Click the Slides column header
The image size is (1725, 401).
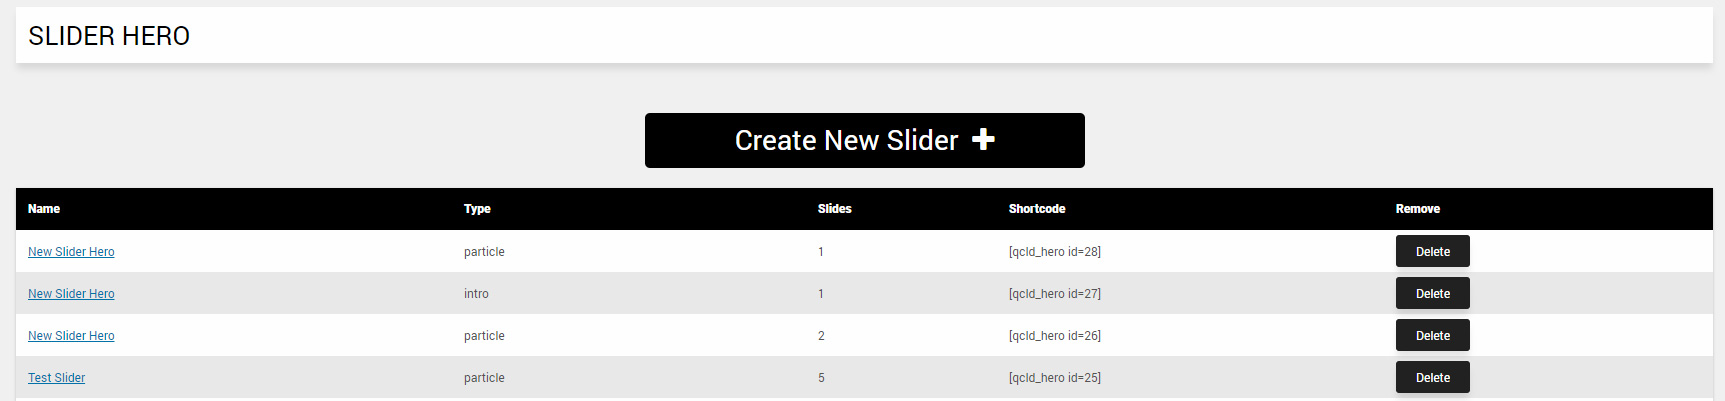pyautogui.click(x=834, y=209)
